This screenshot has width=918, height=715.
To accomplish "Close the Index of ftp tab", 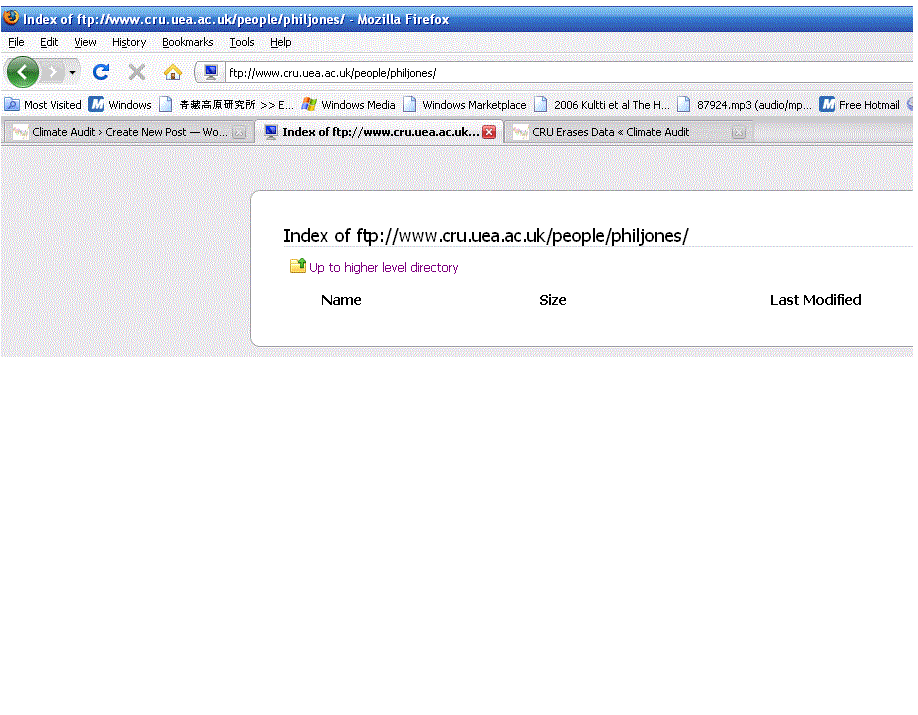I will coord(489,132).
